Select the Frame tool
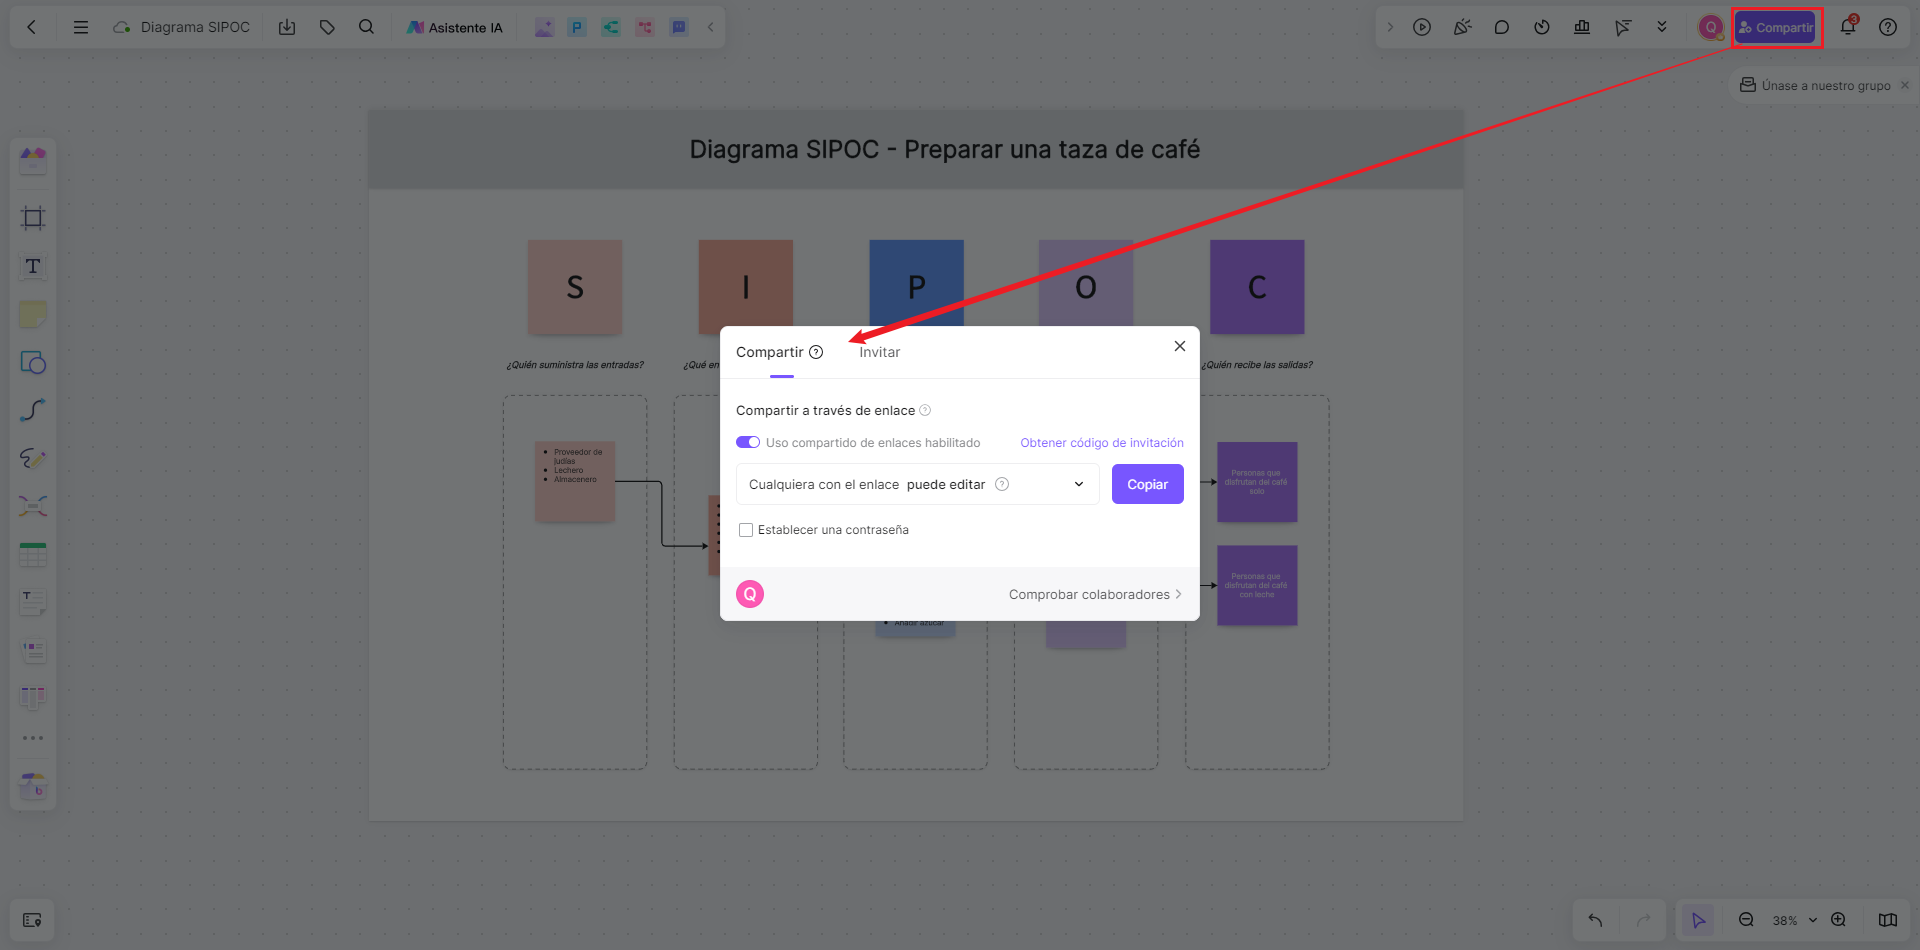 (33, 218)
